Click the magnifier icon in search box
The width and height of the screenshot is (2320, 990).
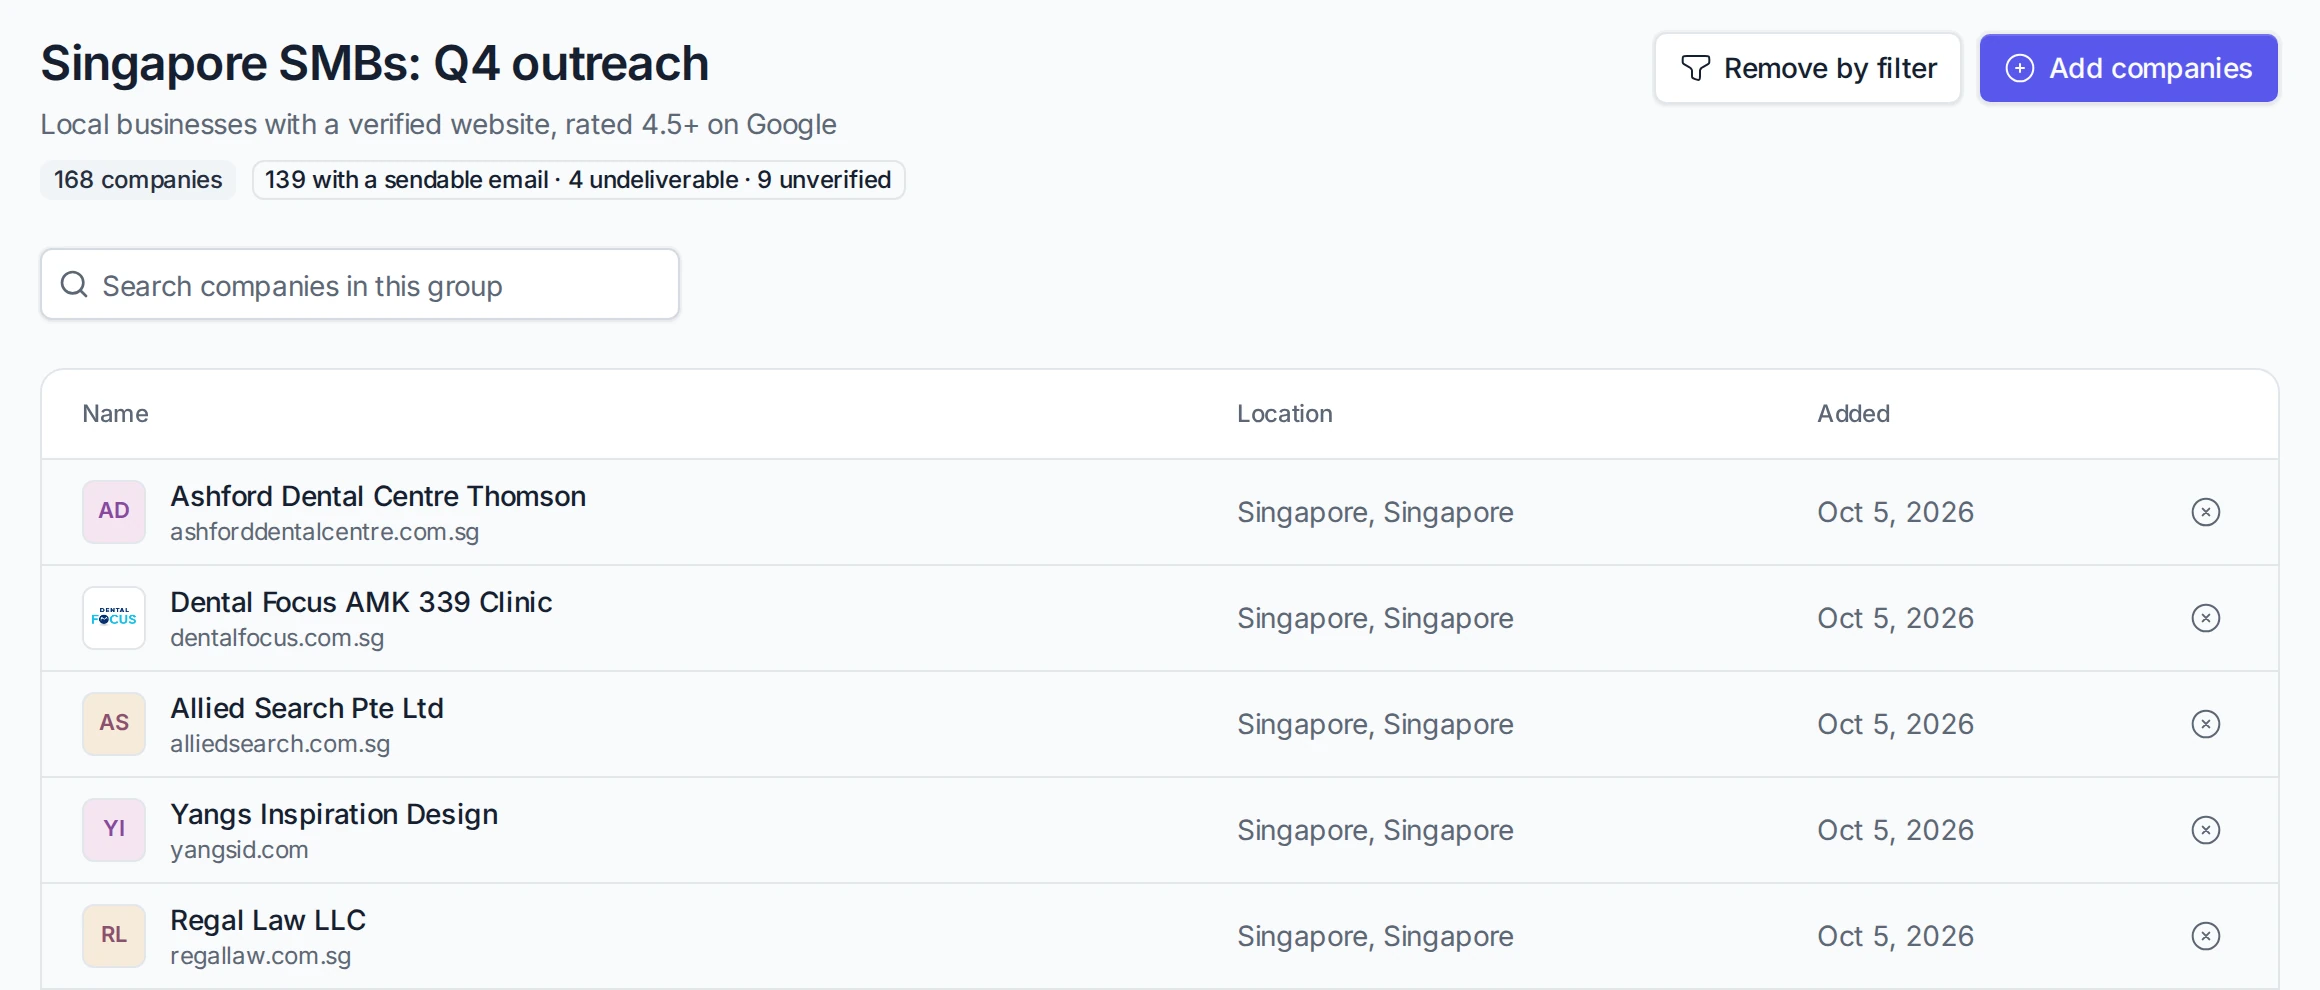pos(74,285)
